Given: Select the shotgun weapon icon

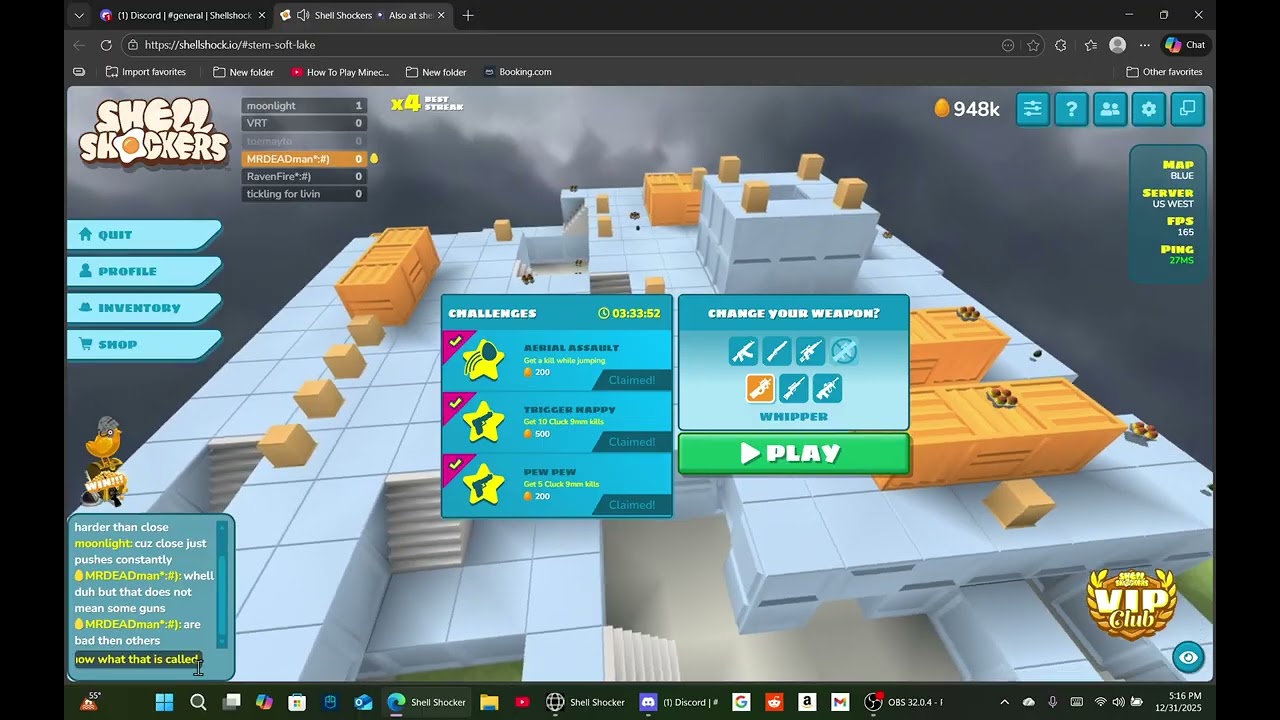Looking at the screenshot, I should [x=777, y=351].
